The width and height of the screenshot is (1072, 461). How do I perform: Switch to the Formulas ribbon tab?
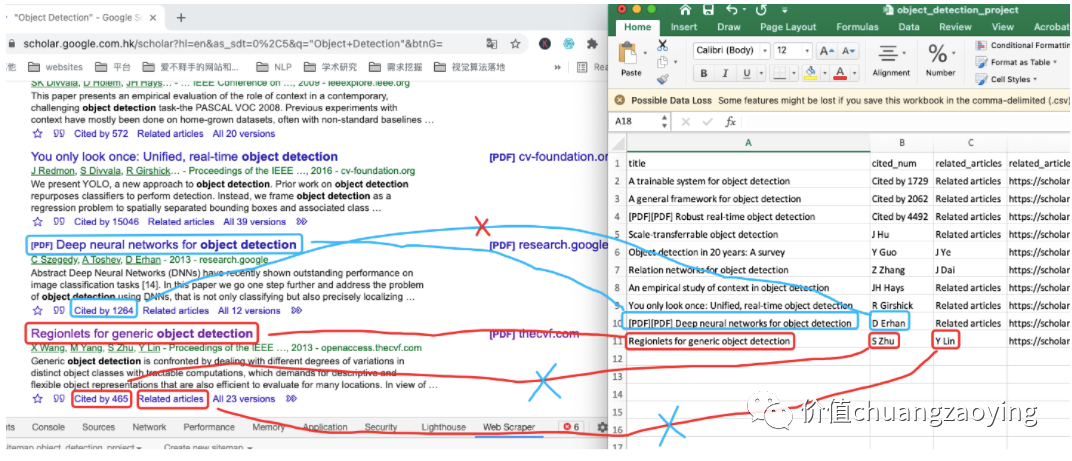[857, 27]
